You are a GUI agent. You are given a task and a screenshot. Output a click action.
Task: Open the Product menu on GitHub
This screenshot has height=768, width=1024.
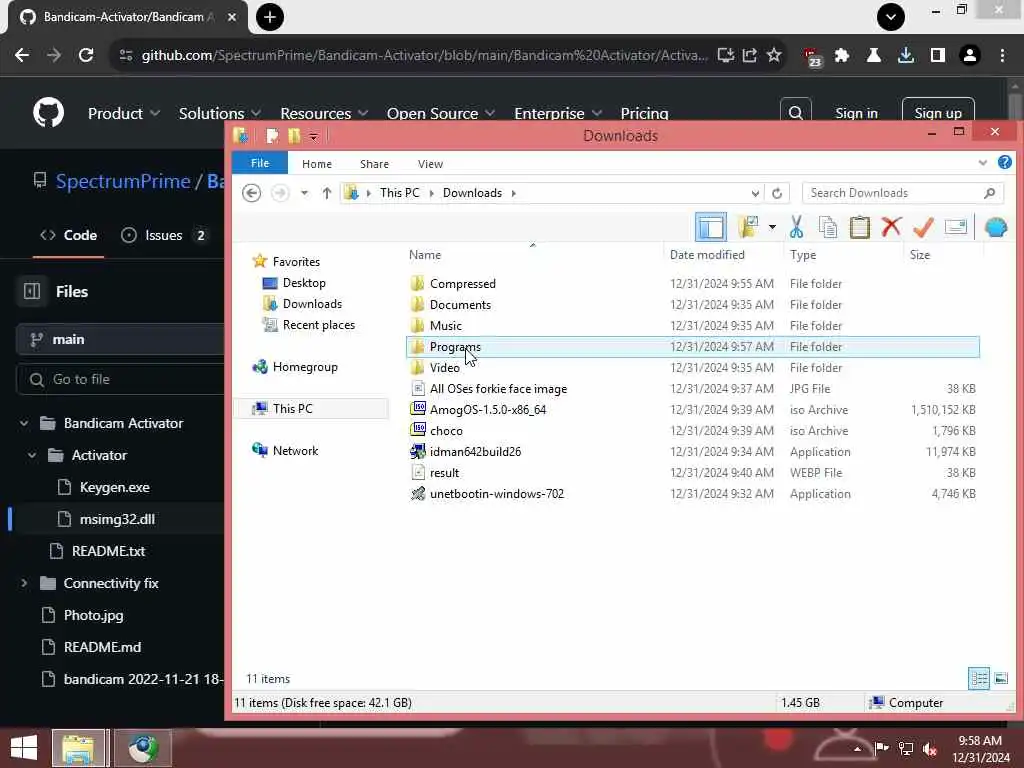tap(123, 114)
